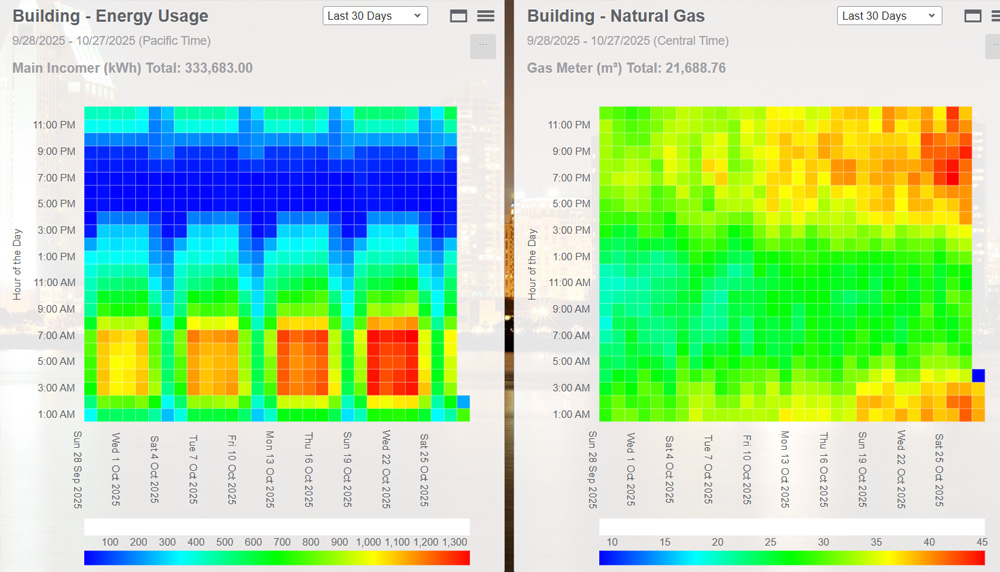
Task: Open Natural Gas 'Last 30 Days' dropdown
Action: (889, 16)
